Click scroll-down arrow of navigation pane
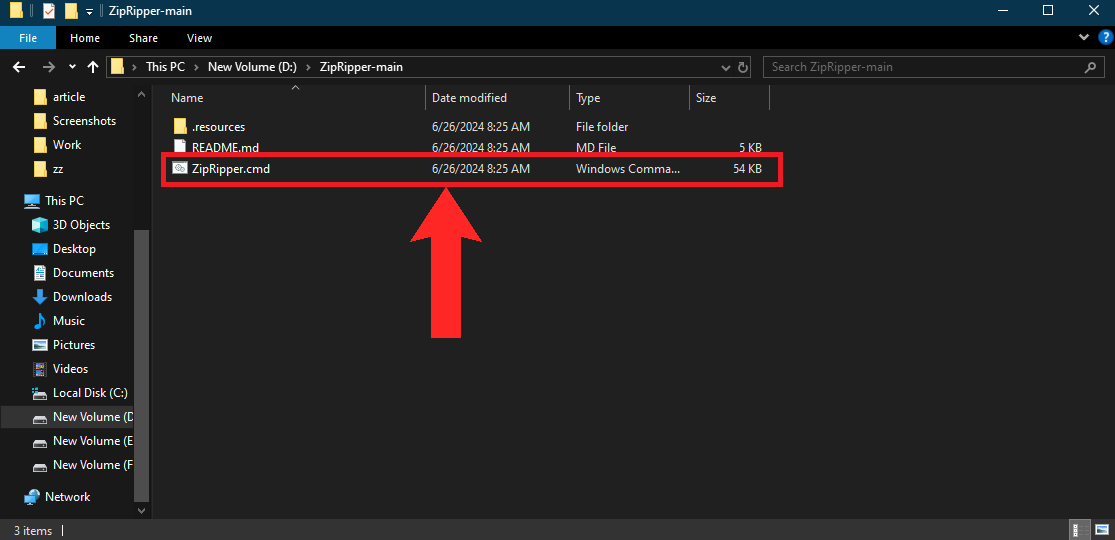Viewport: 1115px width, 540px height. pyautogui.click(x=142, y=510)
